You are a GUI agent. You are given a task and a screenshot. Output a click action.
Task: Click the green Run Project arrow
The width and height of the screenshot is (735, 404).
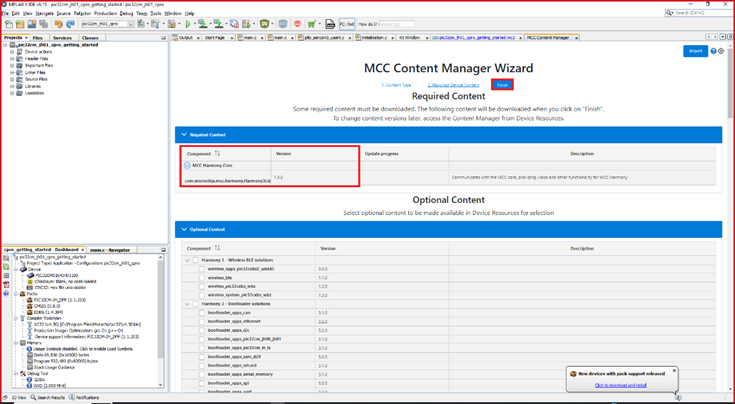188,23
